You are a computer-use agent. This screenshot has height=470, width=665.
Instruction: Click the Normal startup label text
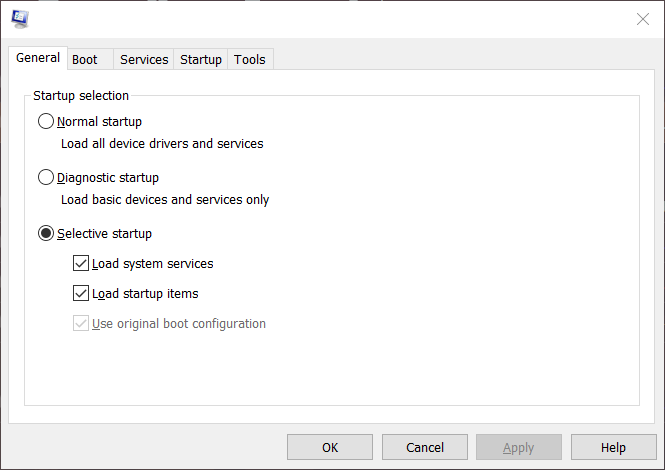(99, 122)
